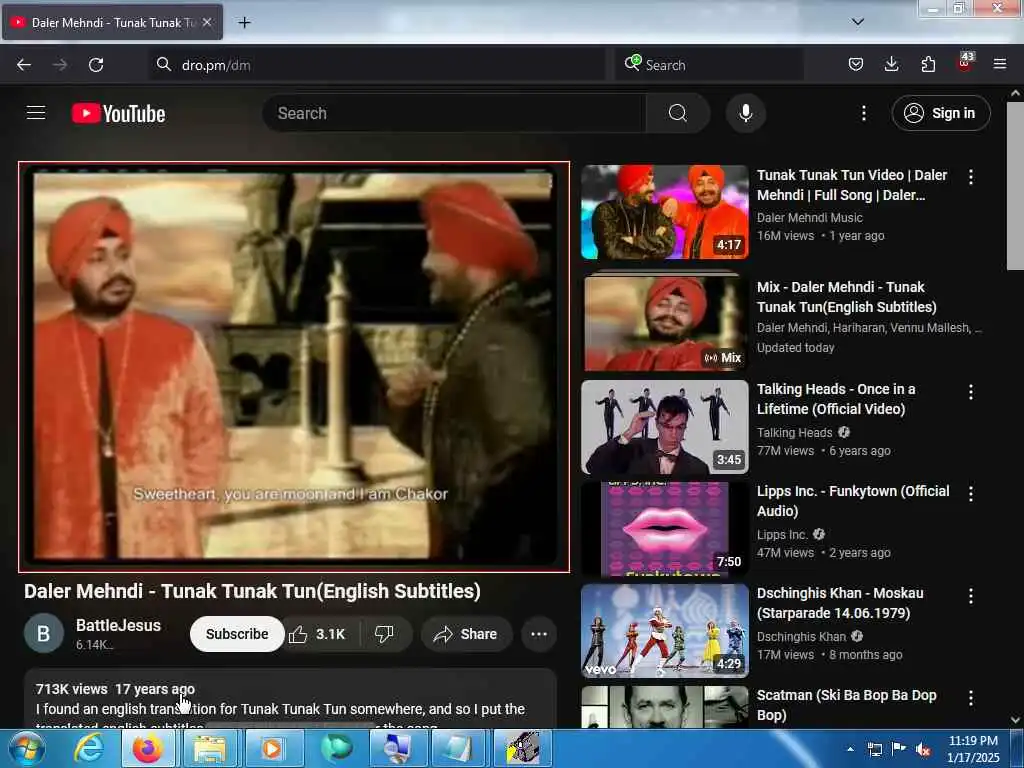1024x768 pixels.
Task: Launch Internet Explorer from taskbar
Action: point(88,748)
